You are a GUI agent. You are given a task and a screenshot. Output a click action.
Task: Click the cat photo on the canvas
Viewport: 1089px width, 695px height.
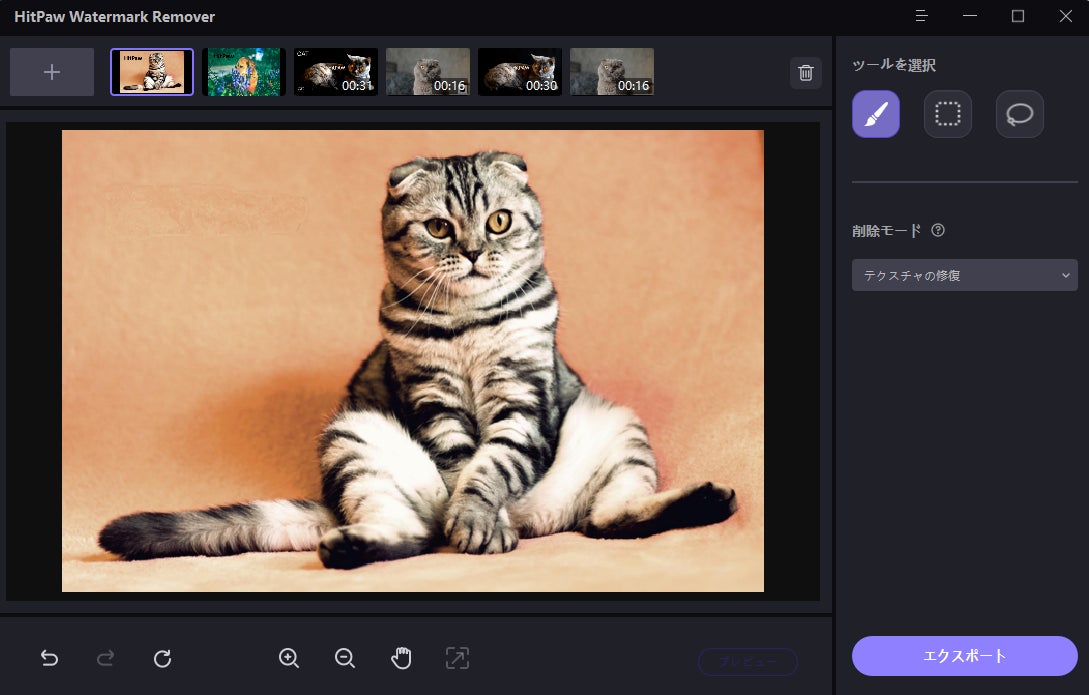[x=413, y=361]
